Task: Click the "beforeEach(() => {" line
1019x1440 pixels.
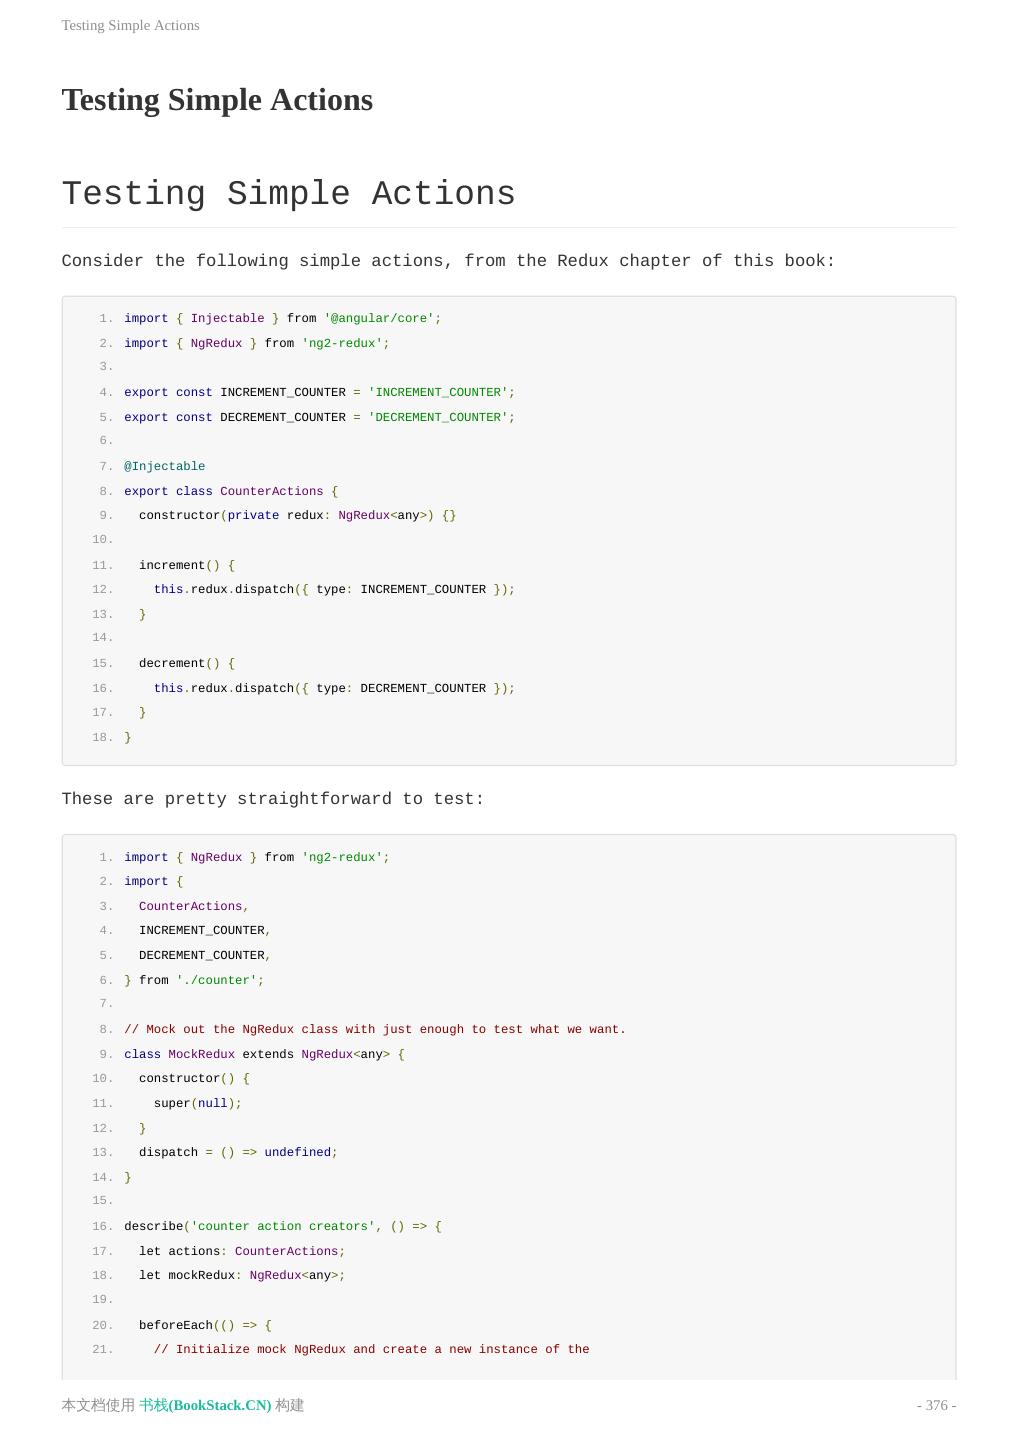Action: pyautogui.click(x=205, y=1326)
